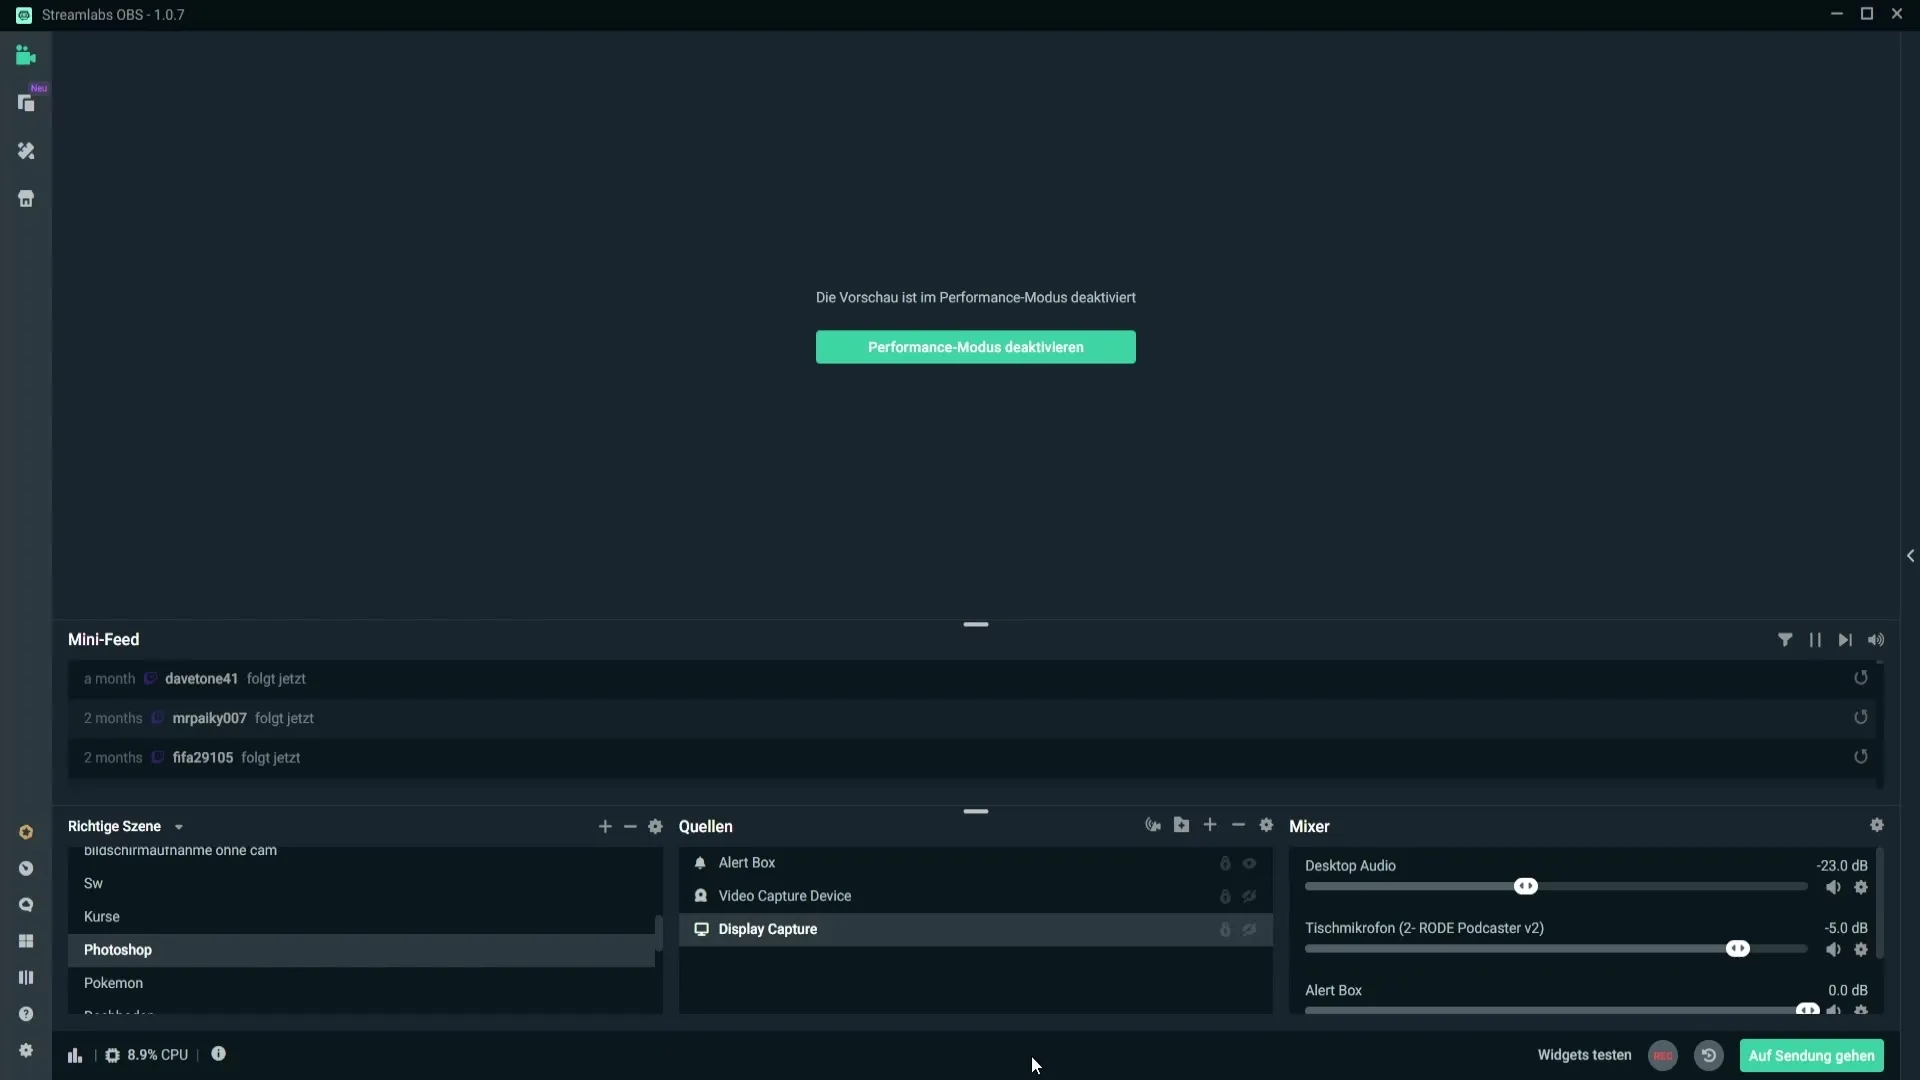
Task: Replay the mrpaiky007 follow alert
Action: [1861, 717]
